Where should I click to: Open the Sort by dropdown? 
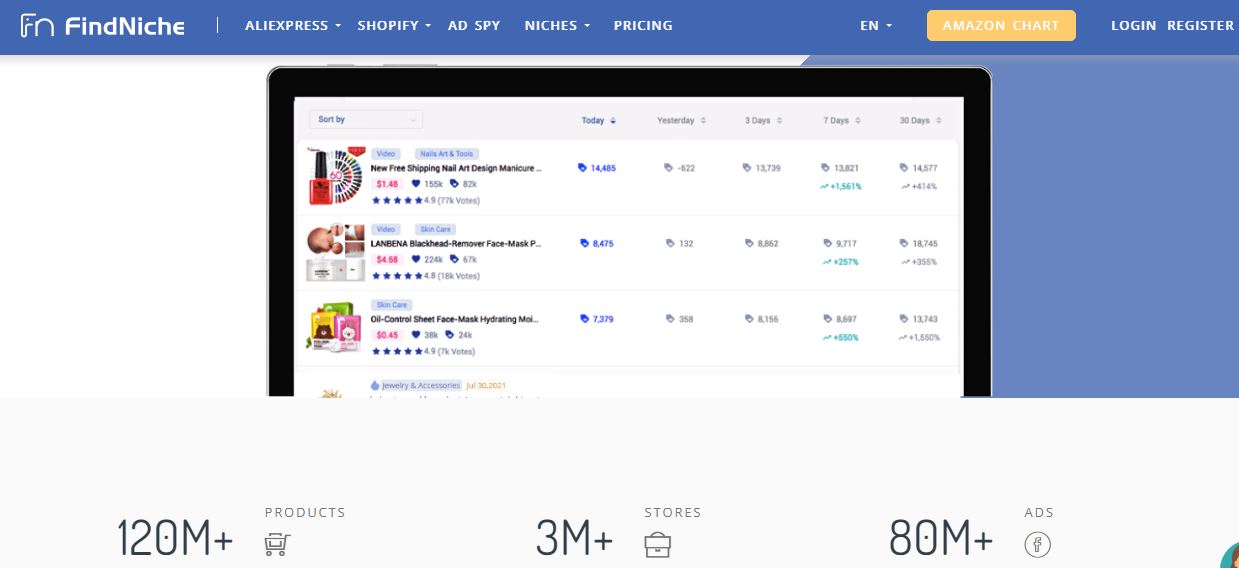pos(366,120)
